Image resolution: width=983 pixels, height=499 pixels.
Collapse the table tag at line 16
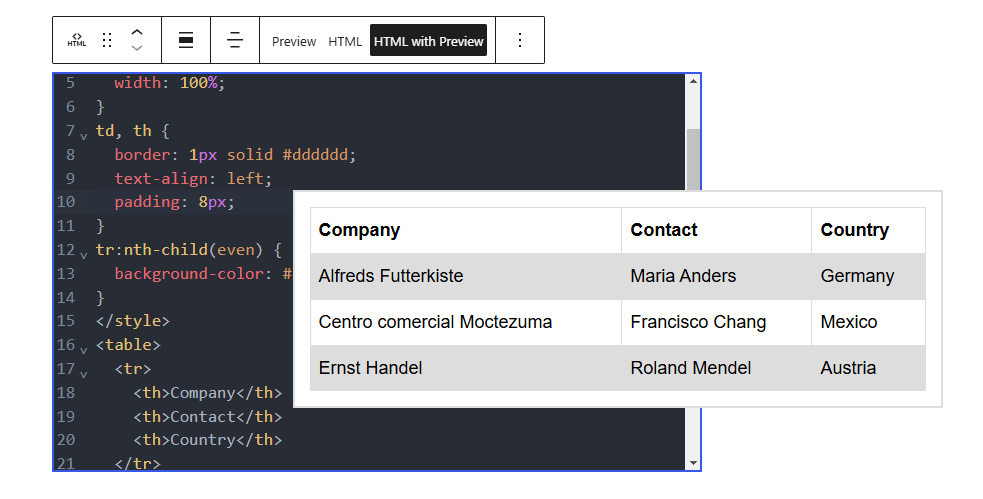tap(84, 348)
